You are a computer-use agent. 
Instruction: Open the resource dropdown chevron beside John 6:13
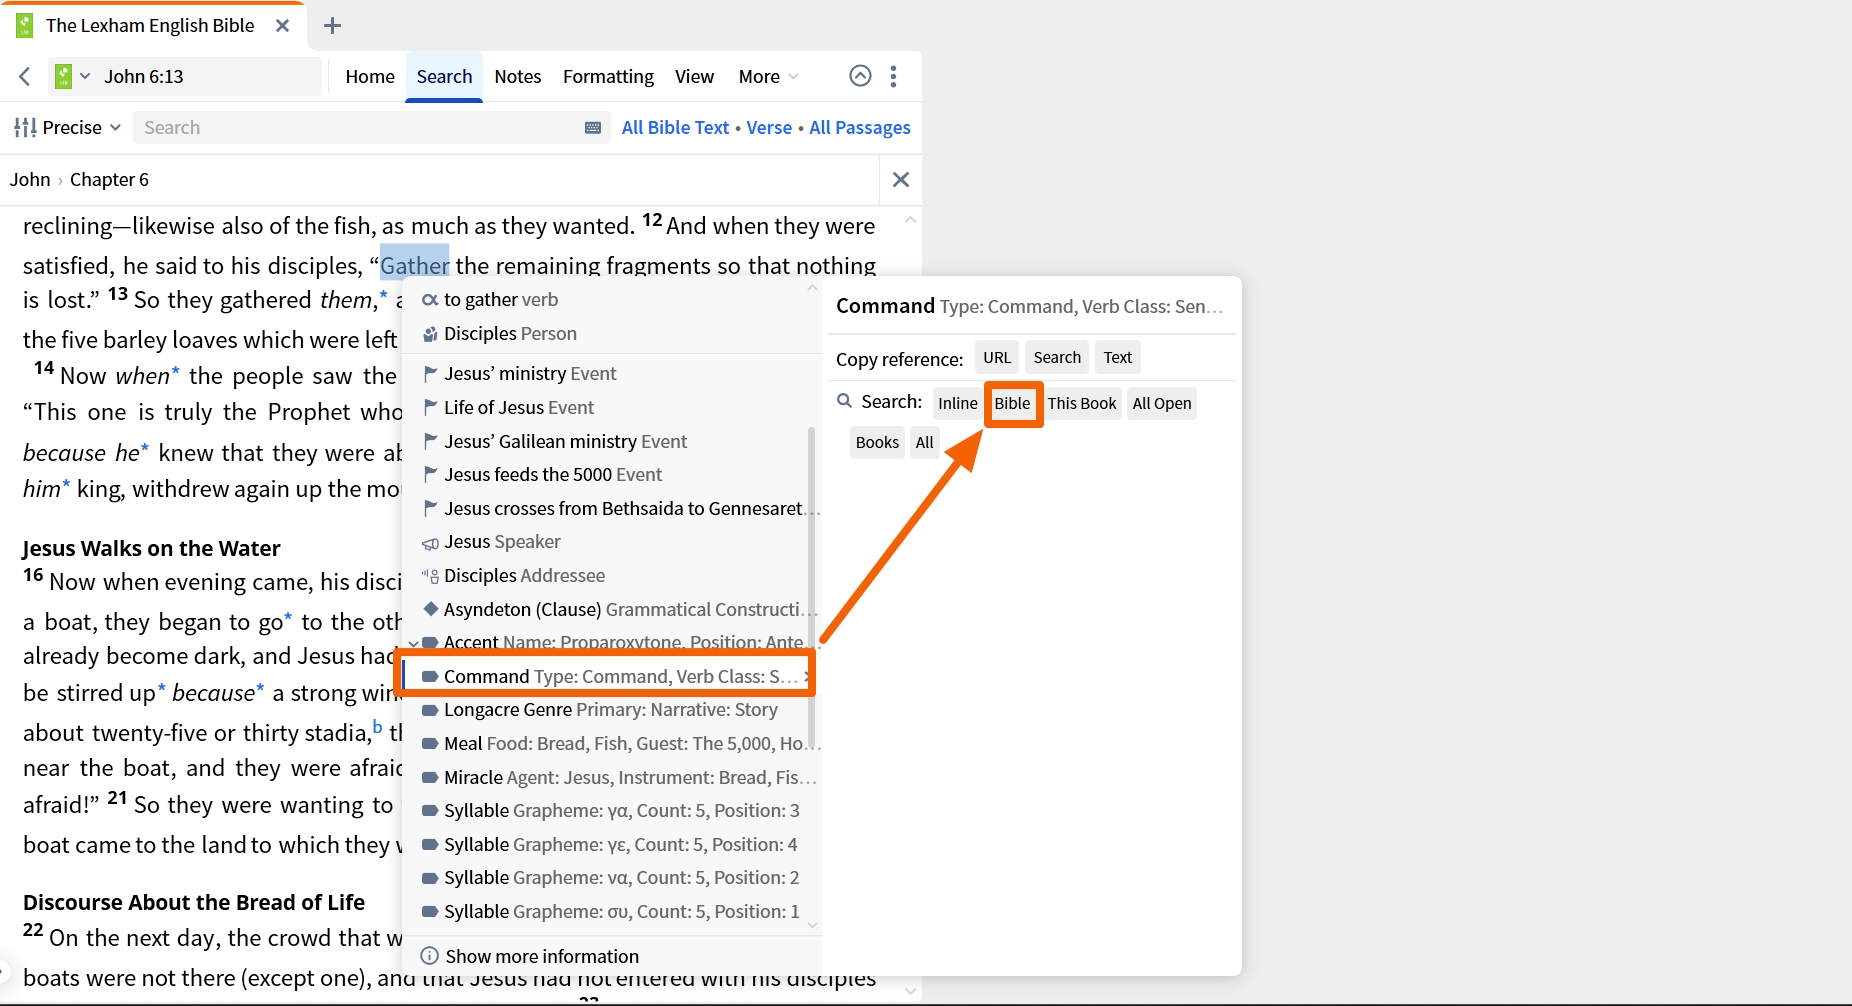[85, 76]
